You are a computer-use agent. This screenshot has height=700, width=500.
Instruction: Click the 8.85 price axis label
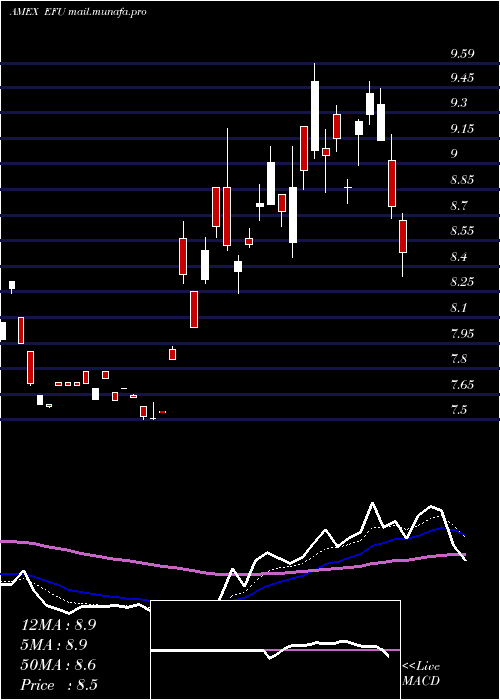click(x=462, y=180)
